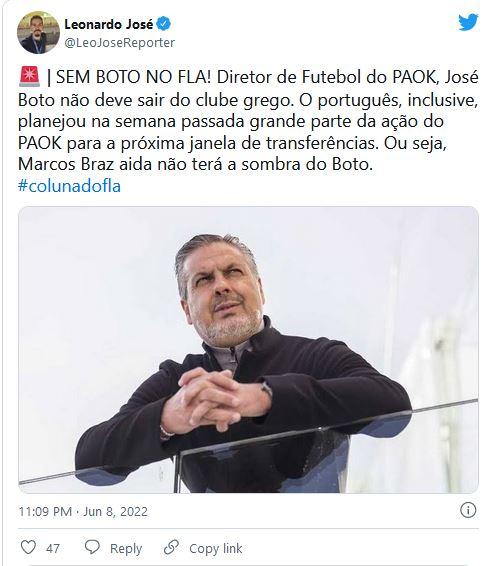
Task: Open the Leonardo José display name
Action: [109, 25]
